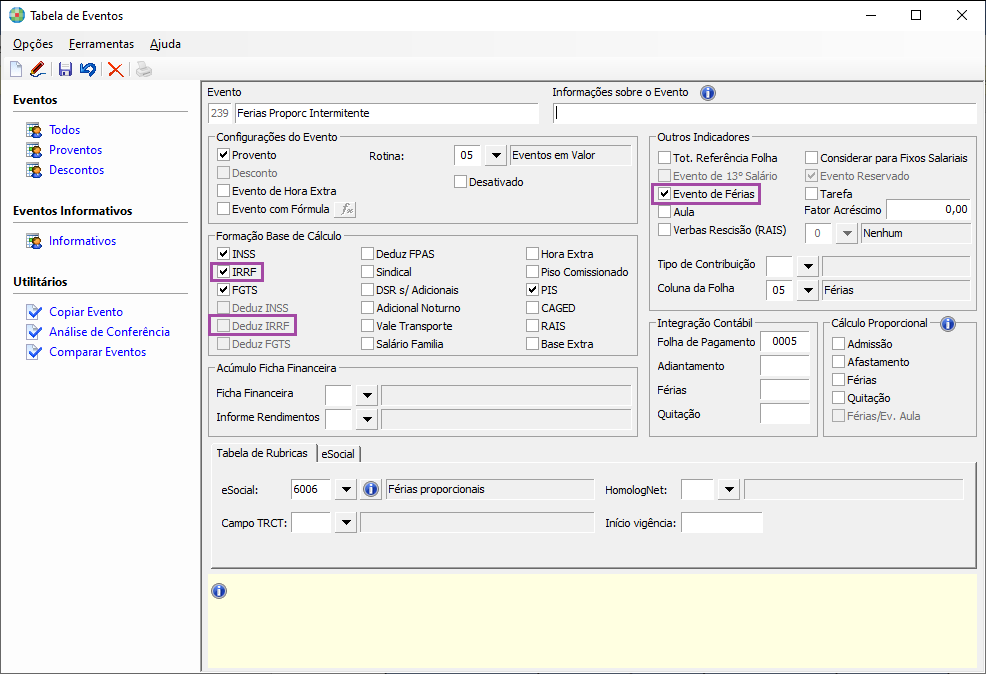The image size is (986, 674).
Task: Check the Desativado checkbox
Action: point(460,182)
